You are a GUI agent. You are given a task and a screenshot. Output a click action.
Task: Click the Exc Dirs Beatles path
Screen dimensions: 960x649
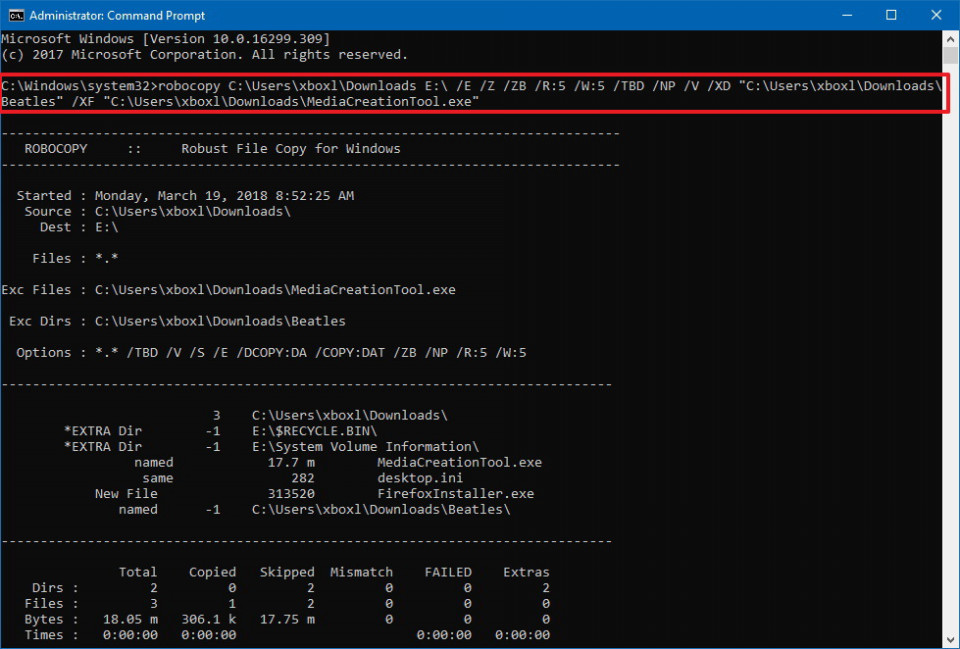(x=220, y=321)
